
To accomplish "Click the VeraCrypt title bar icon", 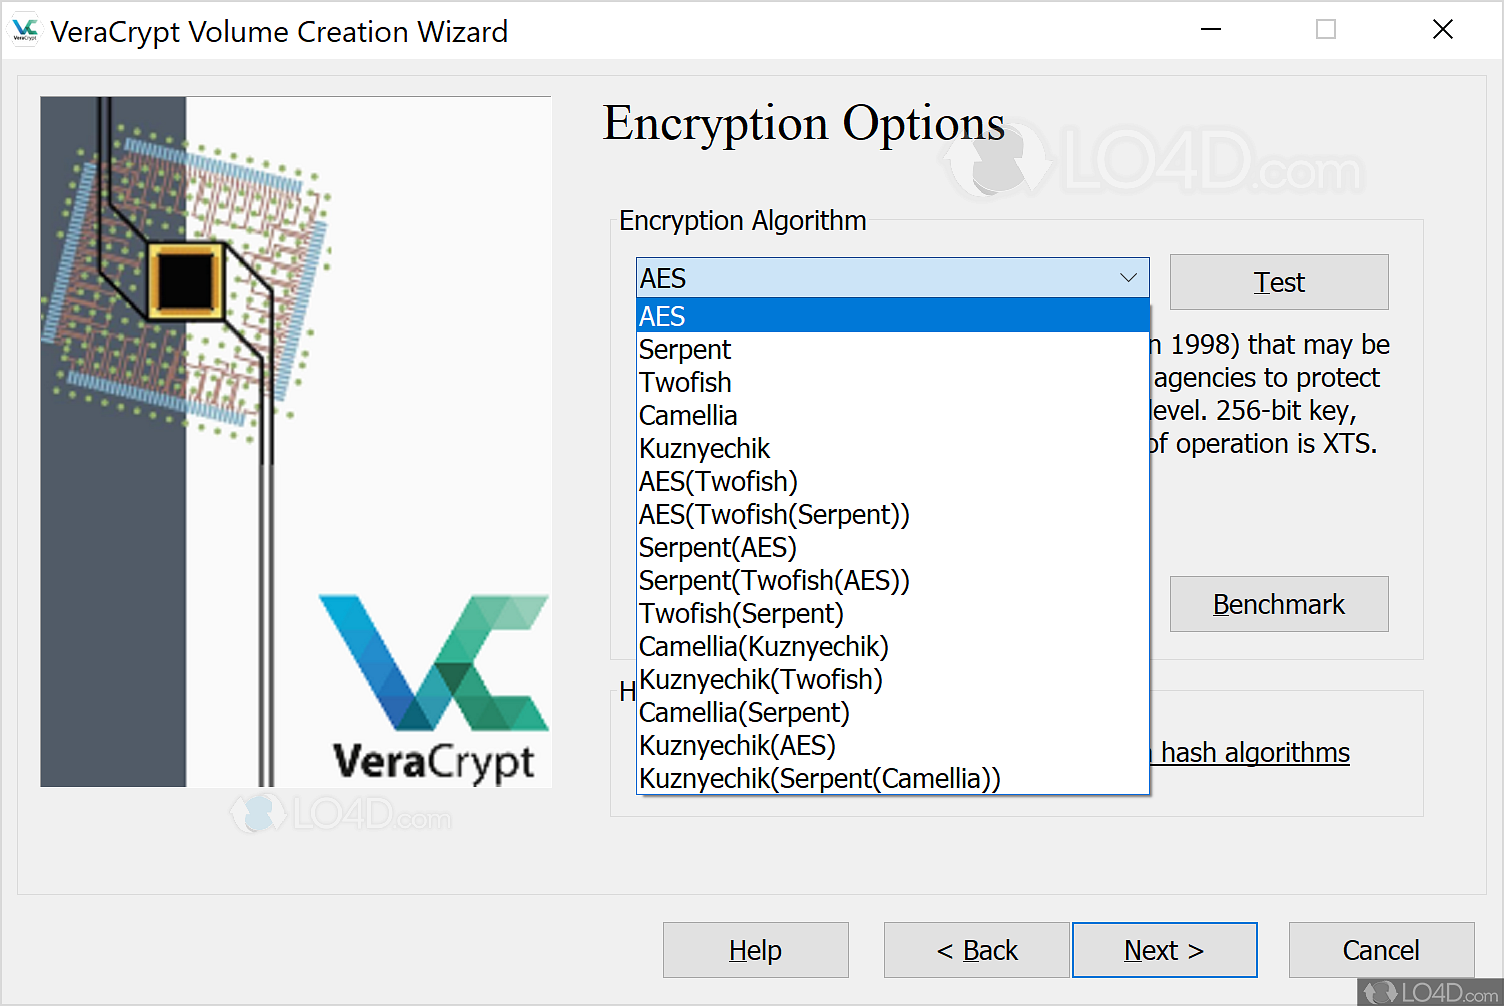I will click(25, 31).
